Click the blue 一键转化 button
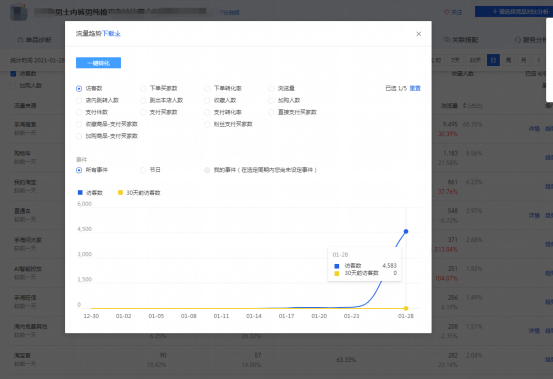This screenshot has width=553, height=379. click(x=98, y=63)
